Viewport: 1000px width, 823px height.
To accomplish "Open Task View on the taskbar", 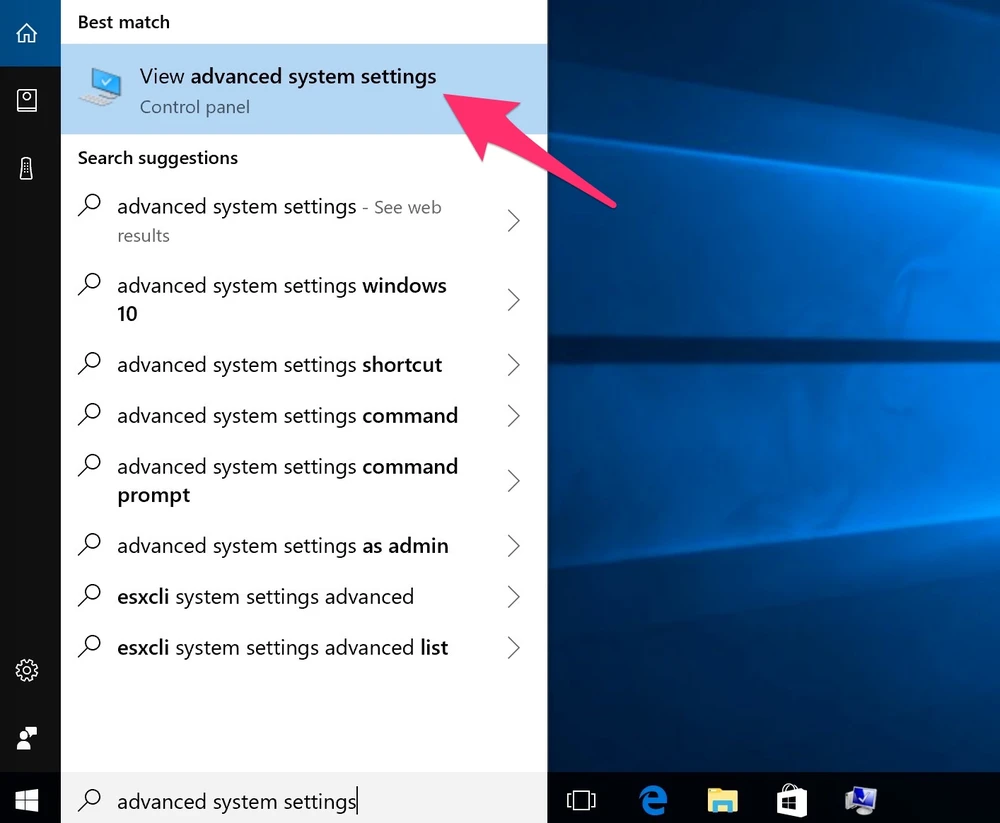I will pos(580,800).
